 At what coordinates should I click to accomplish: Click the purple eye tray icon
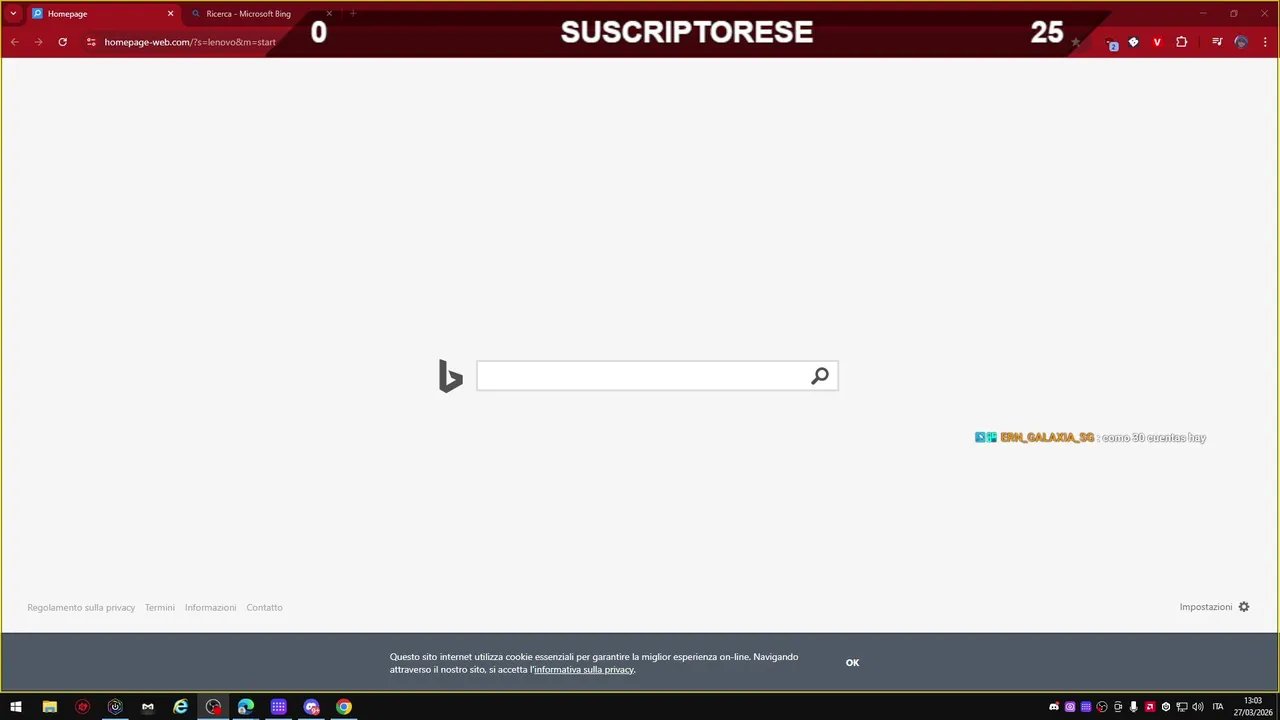(x=1070, y=707)
